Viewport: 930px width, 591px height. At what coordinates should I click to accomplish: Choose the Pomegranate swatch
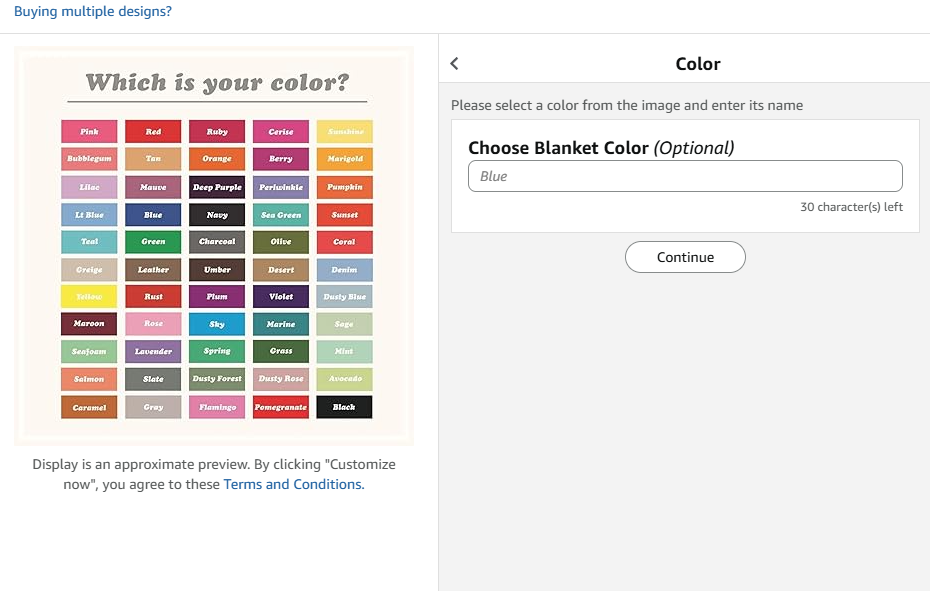pos(281,407)
